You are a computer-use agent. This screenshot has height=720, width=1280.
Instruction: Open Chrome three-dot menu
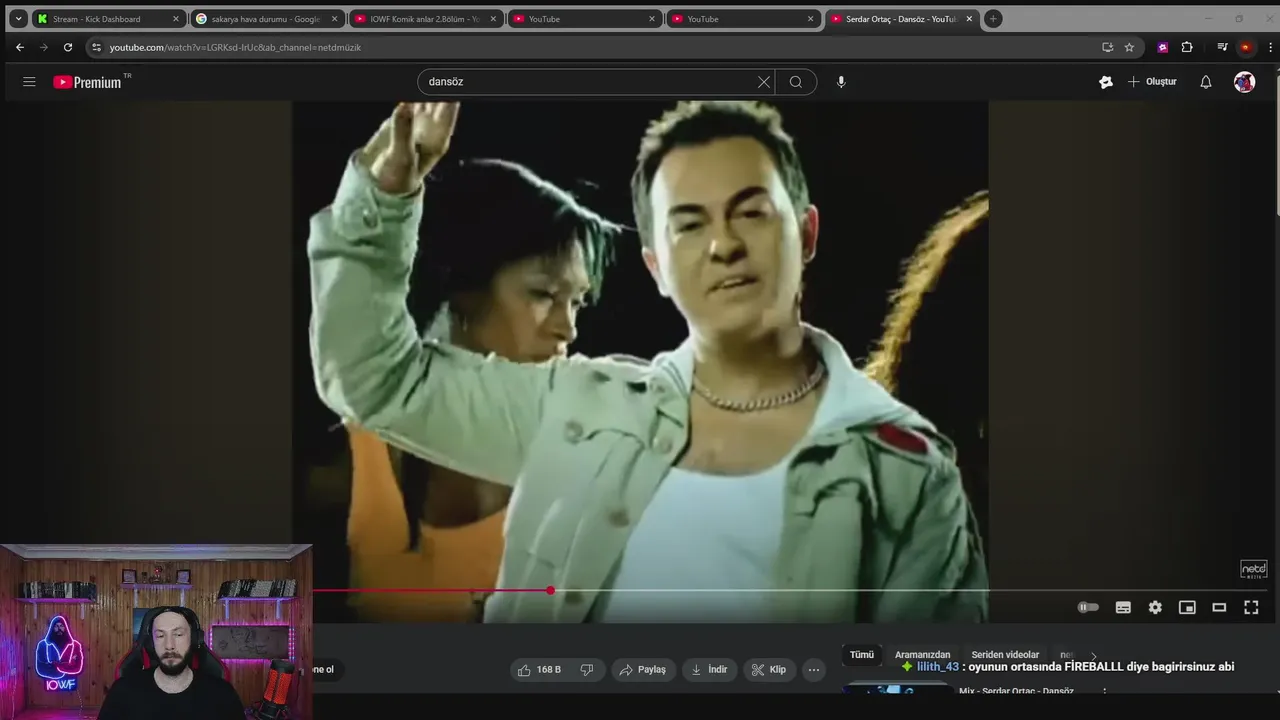pyautogui.click(x=1270, y=47)
